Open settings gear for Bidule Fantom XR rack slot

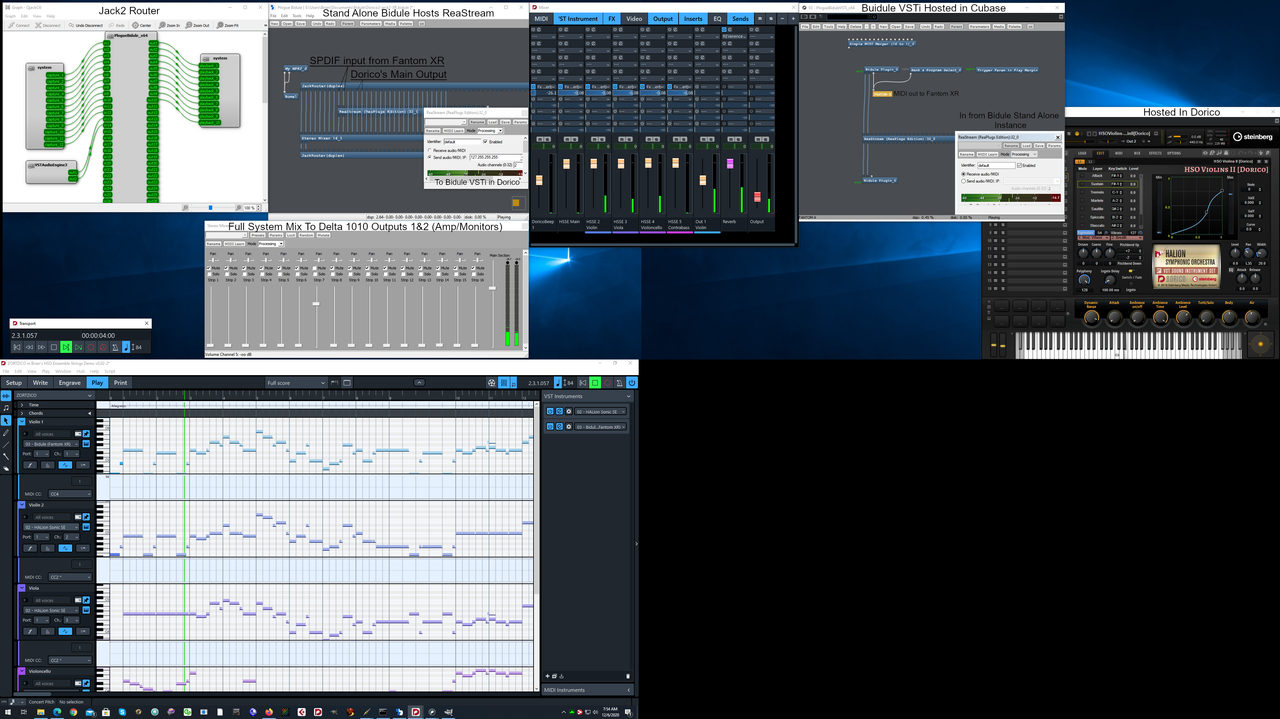pos(569,427)
